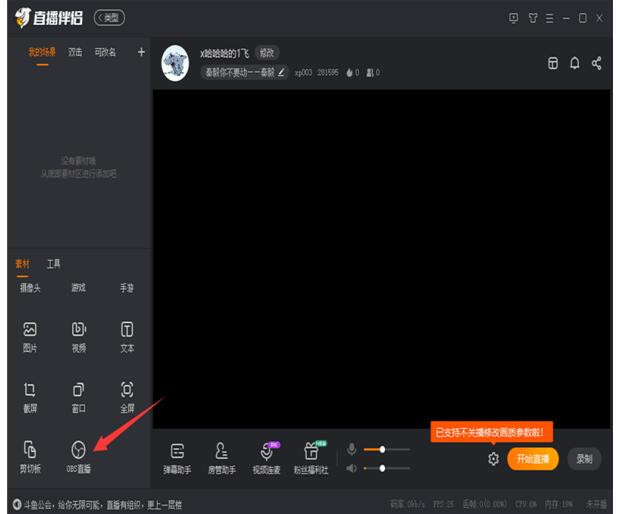Open the skin shirt icon

(x=533, y=18)
